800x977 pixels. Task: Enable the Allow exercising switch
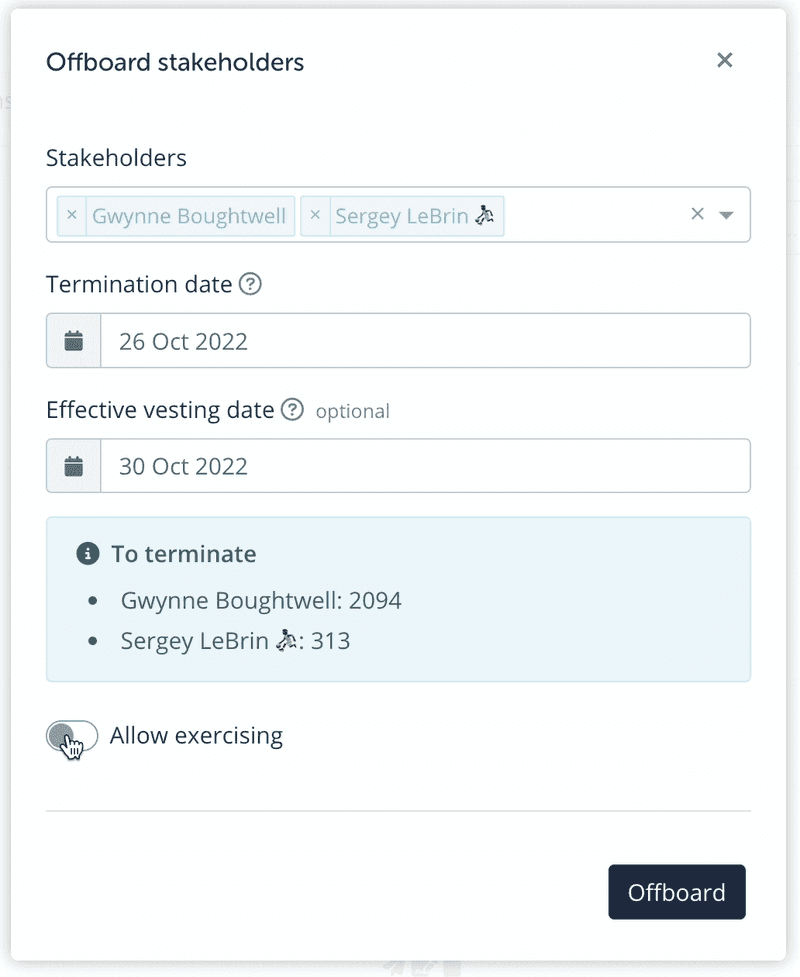pyautogui.click(x=72, y=737)
